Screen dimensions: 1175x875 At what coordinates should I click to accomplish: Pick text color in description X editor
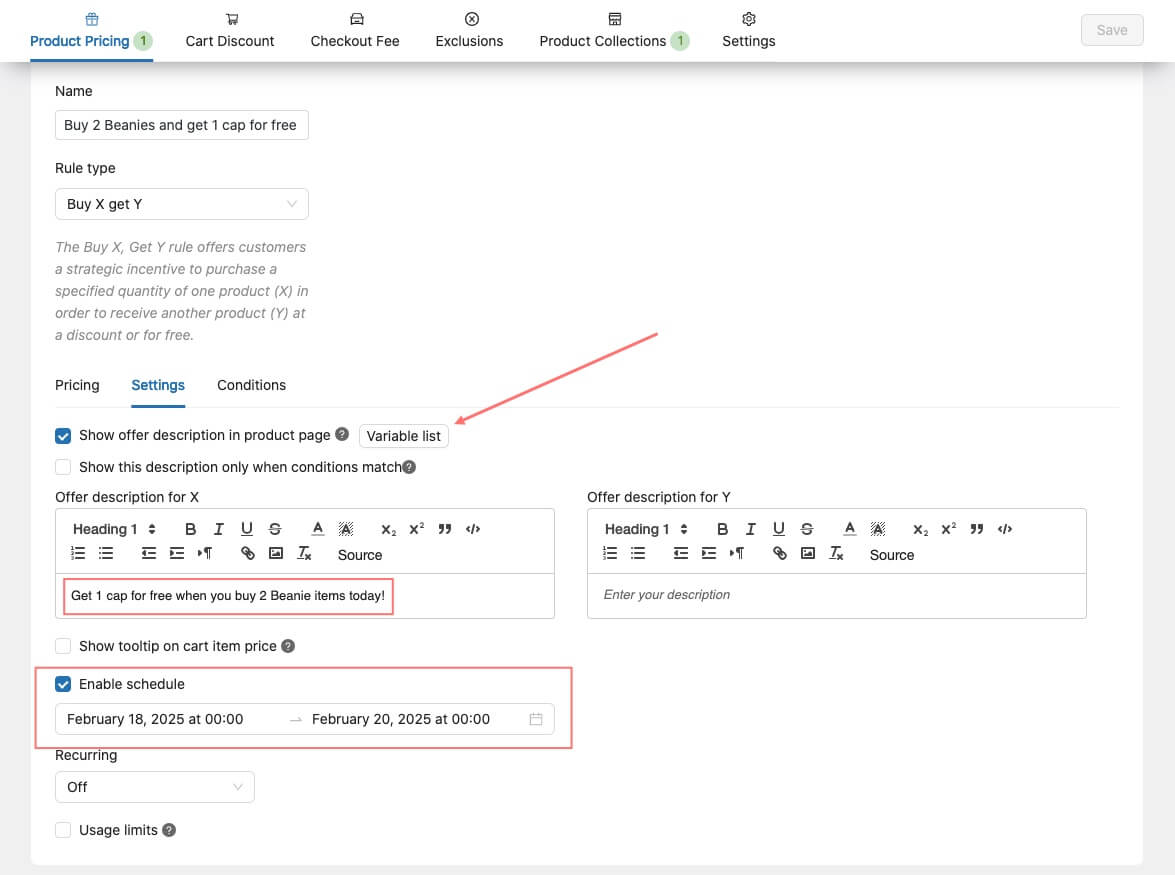pyautogui.click(x=317, y=529)
